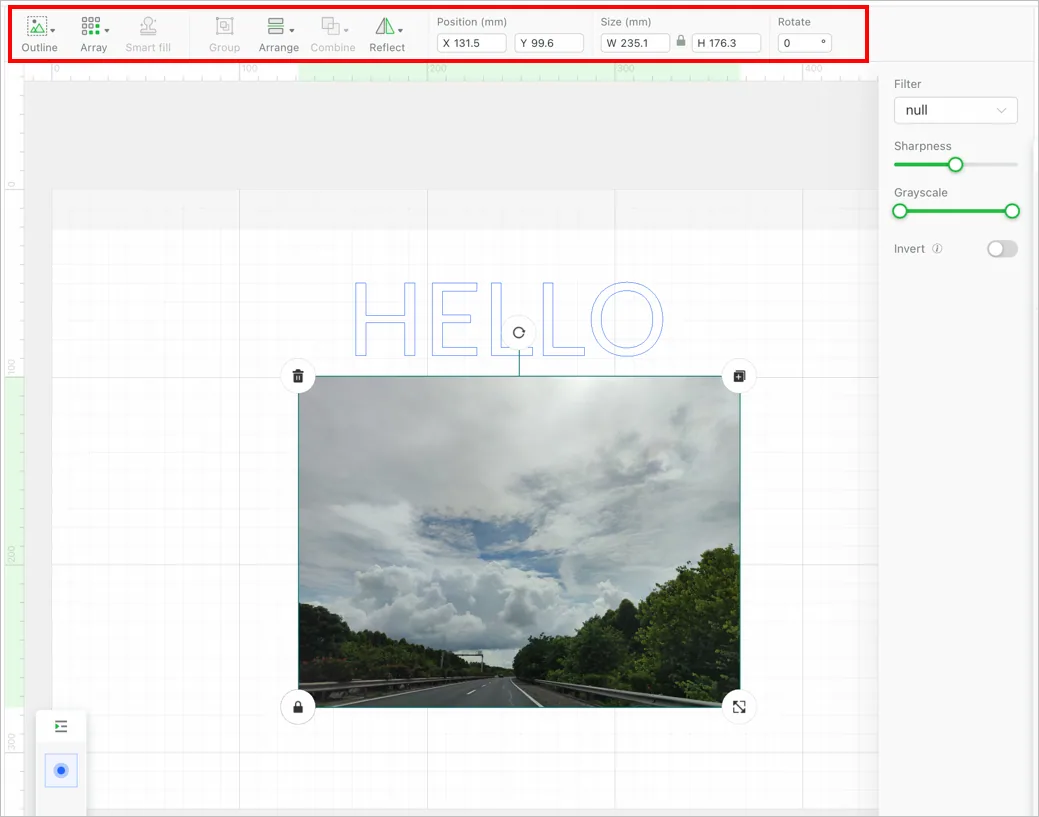Open the Reflect dropdown arrow
Screen dimensions: 1039x817
pyautogui.click(x=400, y=30)
